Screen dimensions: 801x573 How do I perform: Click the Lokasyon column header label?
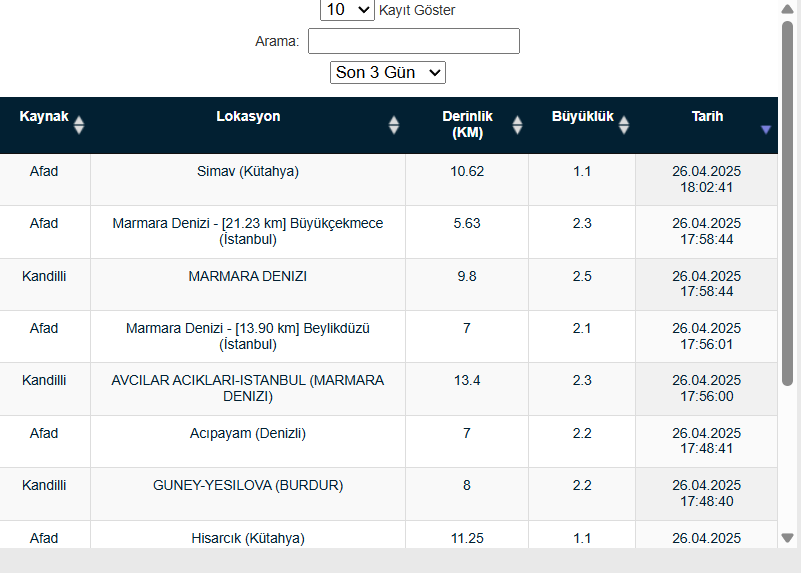[x=248, y=116]
